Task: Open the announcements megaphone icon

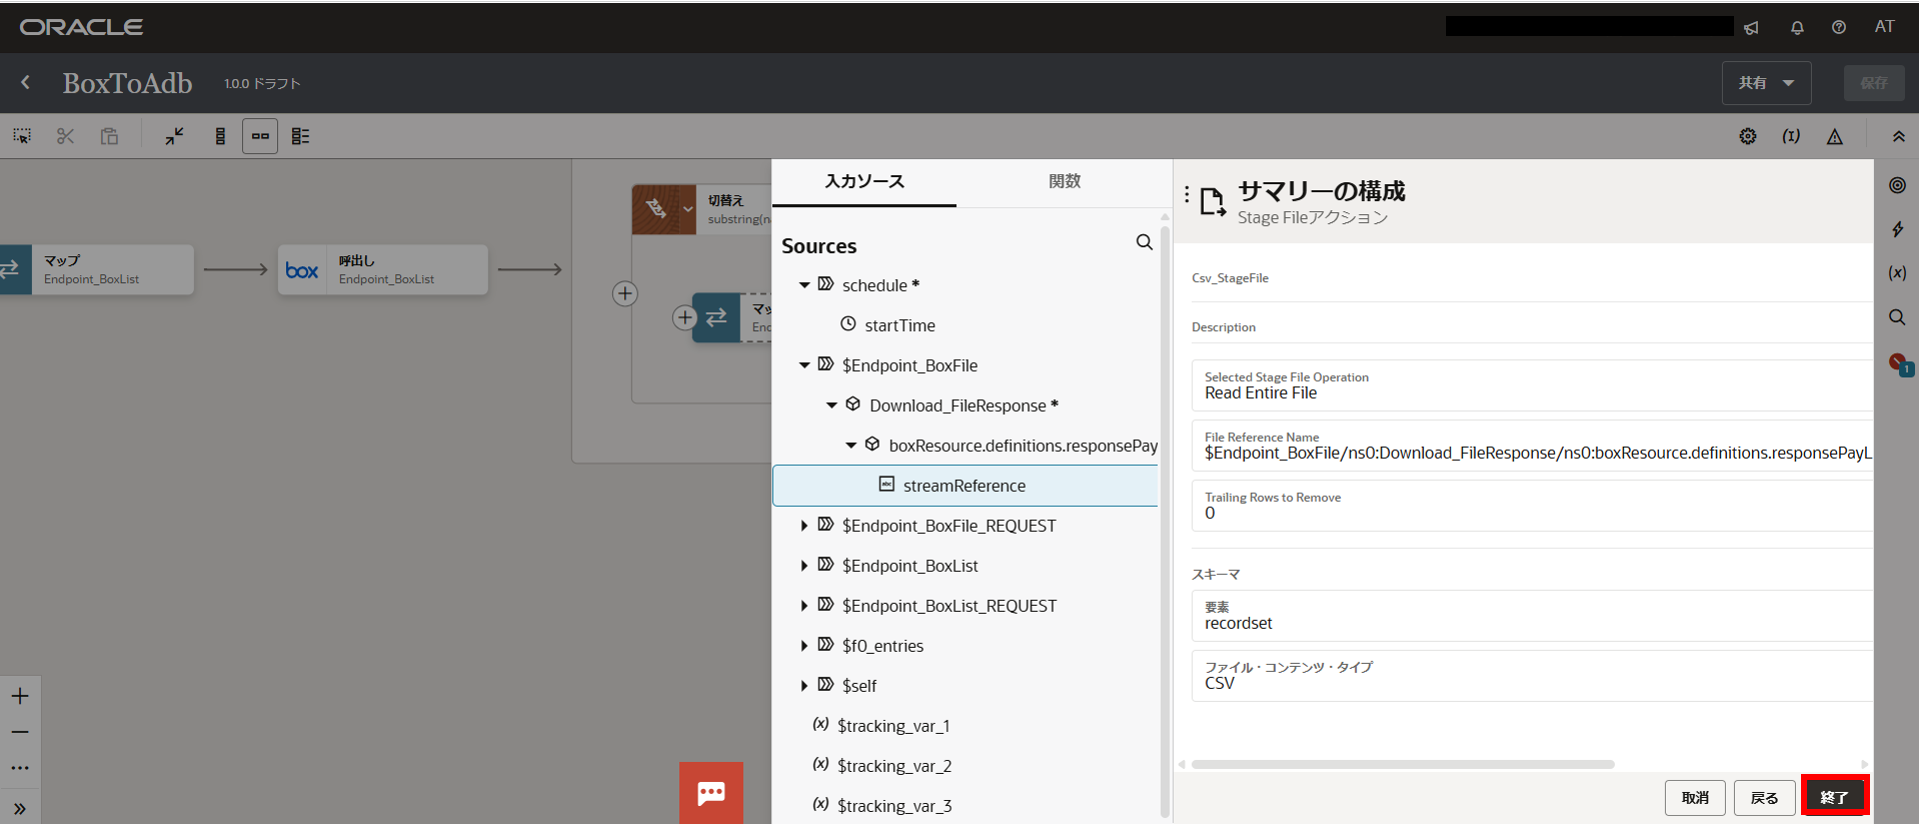Action: (x=1751, y=28)
